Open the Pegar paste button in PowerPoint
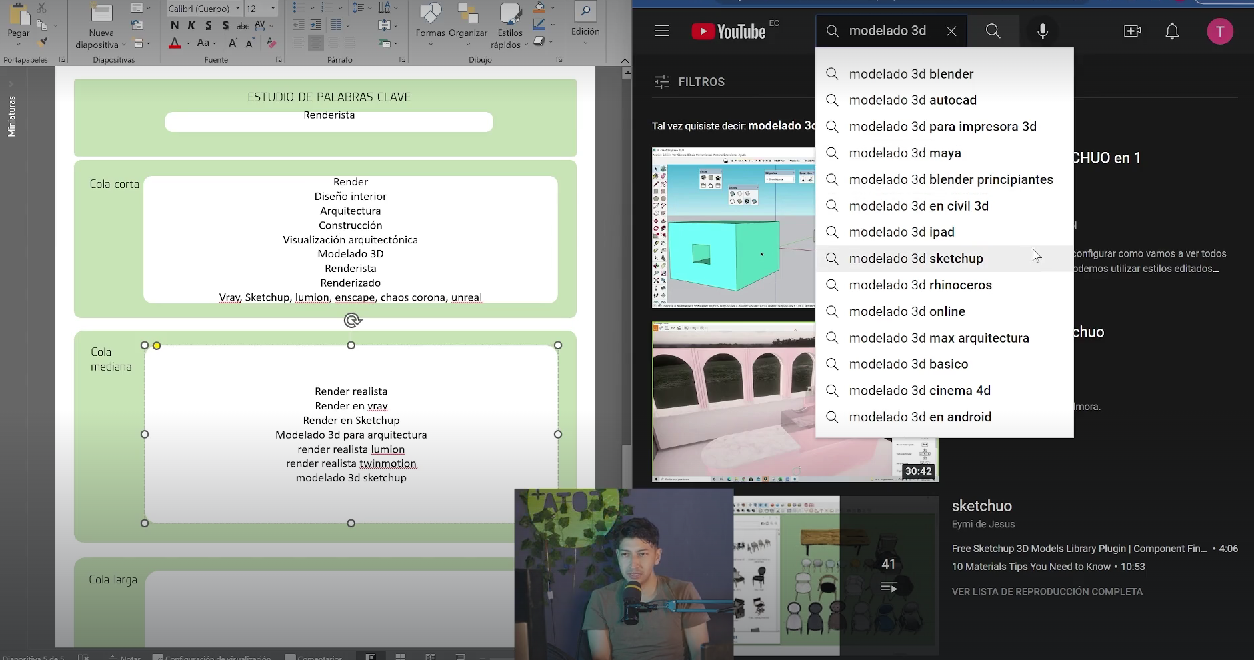Screen dimensions: 1254x660 pos(18,22)
